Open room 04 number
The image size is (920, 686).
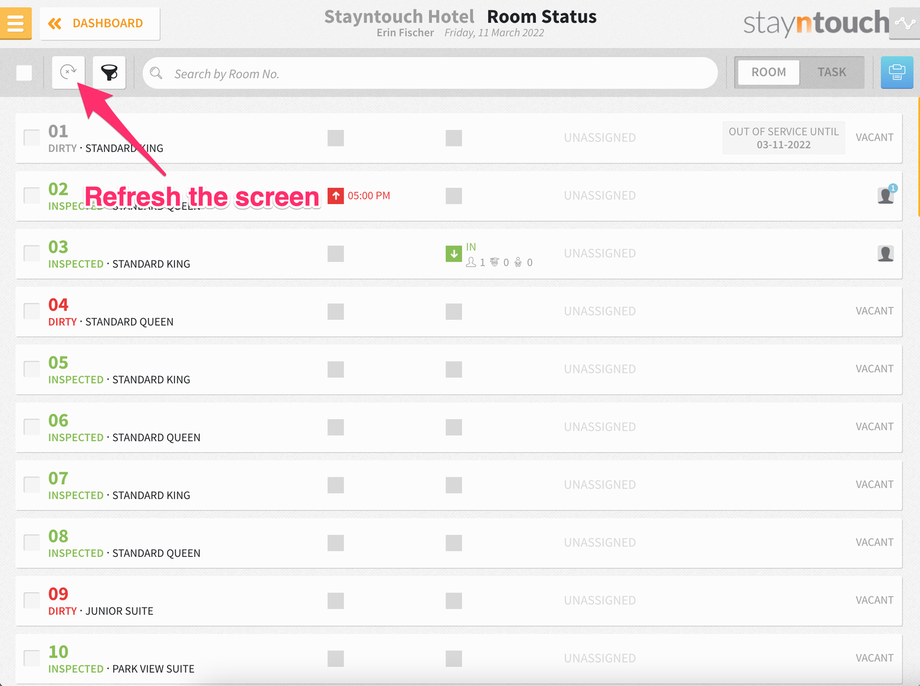[x=58, y=305]
